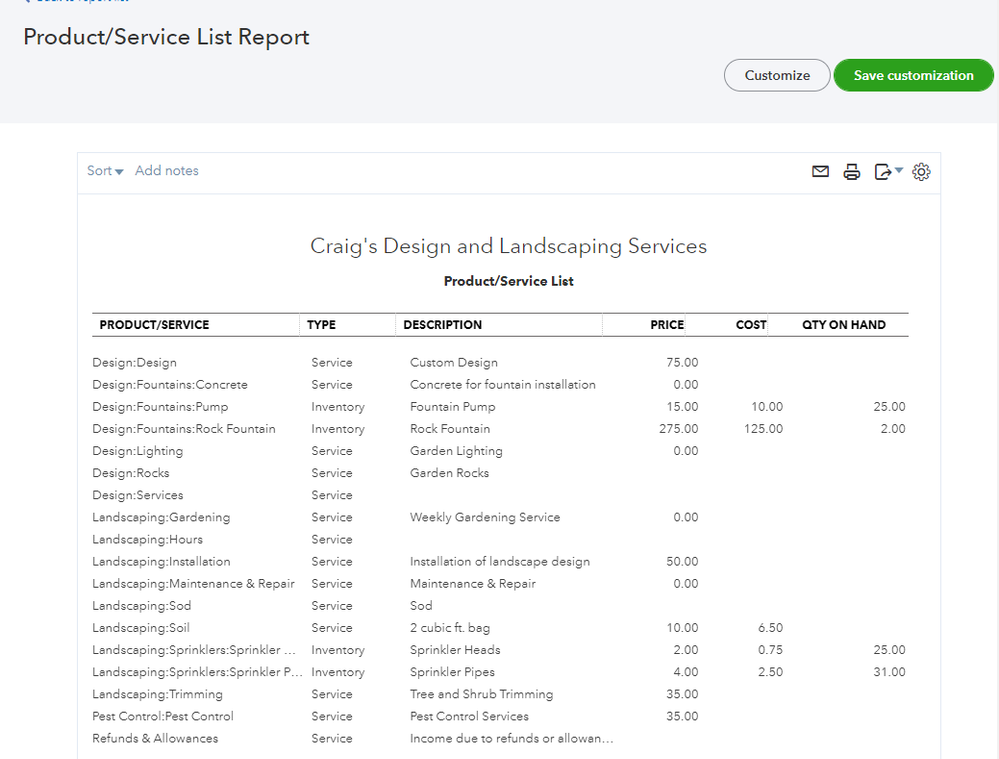Click Add notes link
The width and height of the screenshot is (999, 759).
[x=167, y=171]
